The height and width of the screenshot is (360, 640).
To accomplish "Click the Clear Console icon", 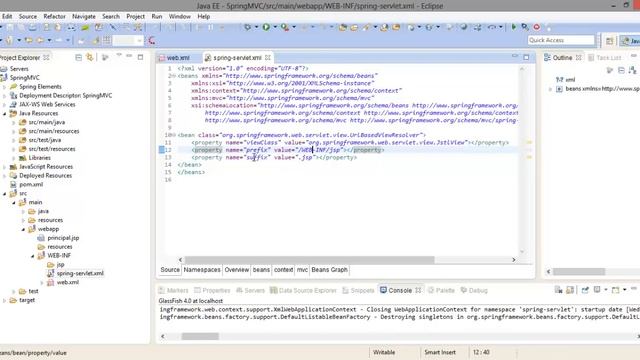I will (558, 290).
